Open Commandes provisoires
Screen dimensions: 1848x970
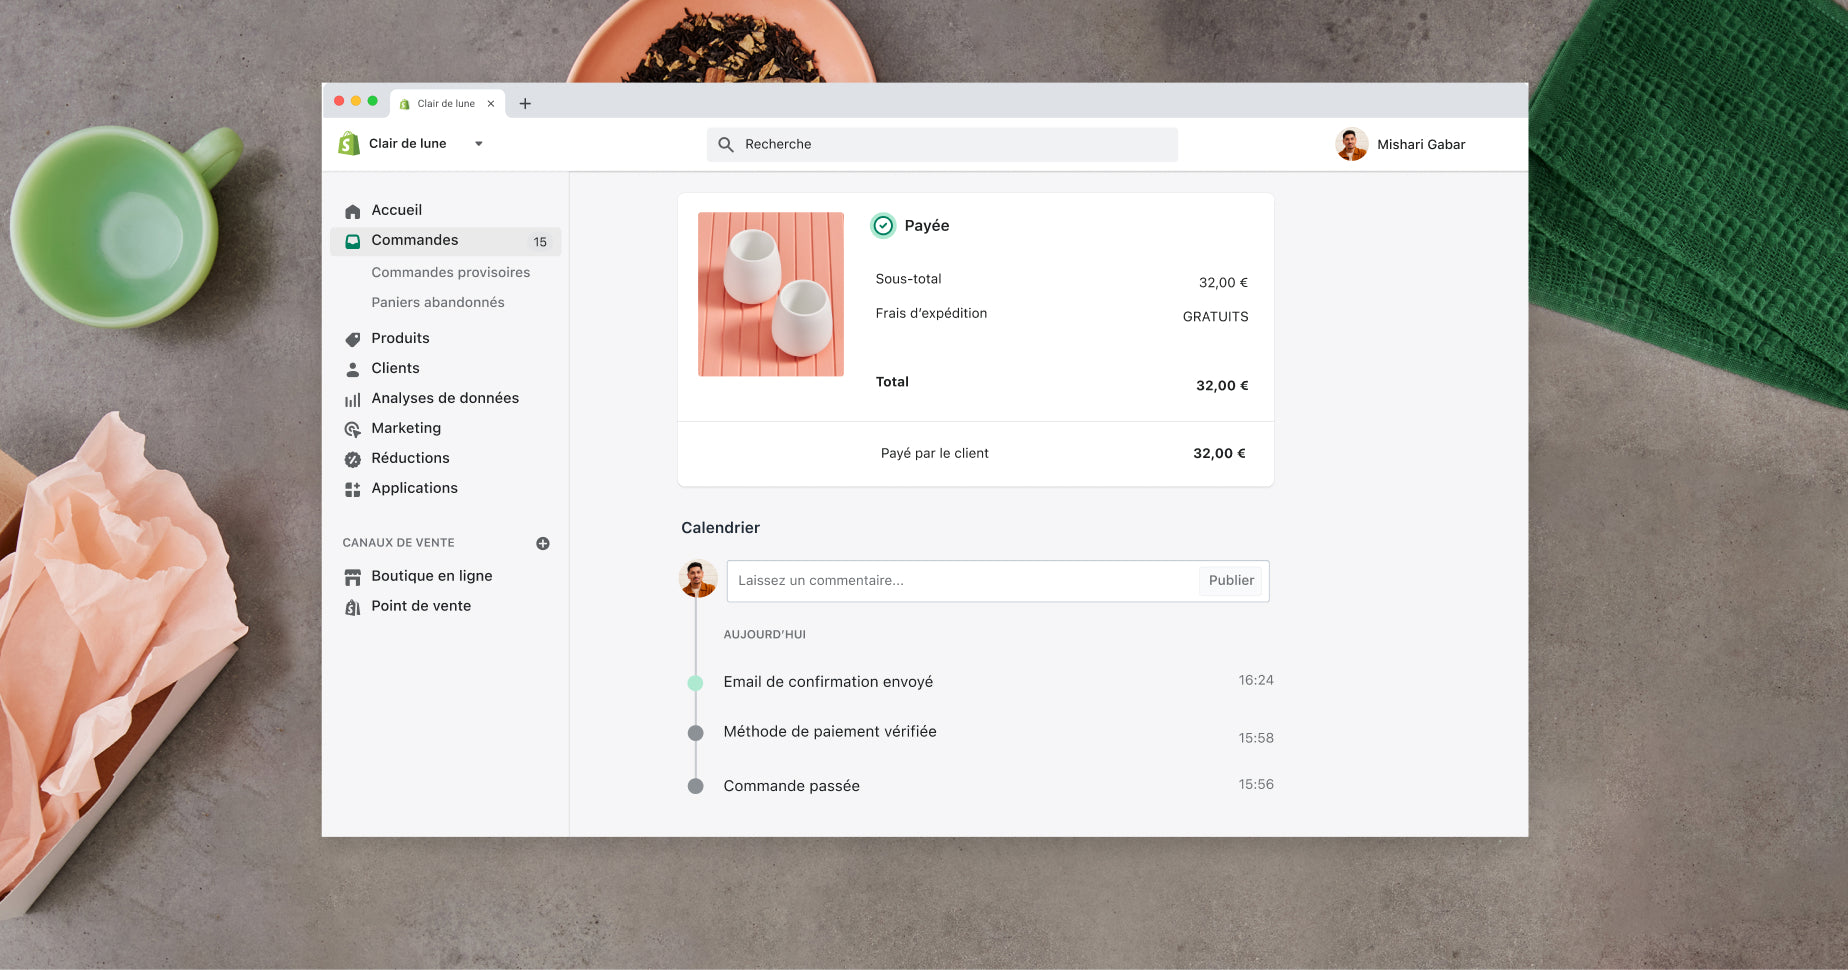click(451, 272)
